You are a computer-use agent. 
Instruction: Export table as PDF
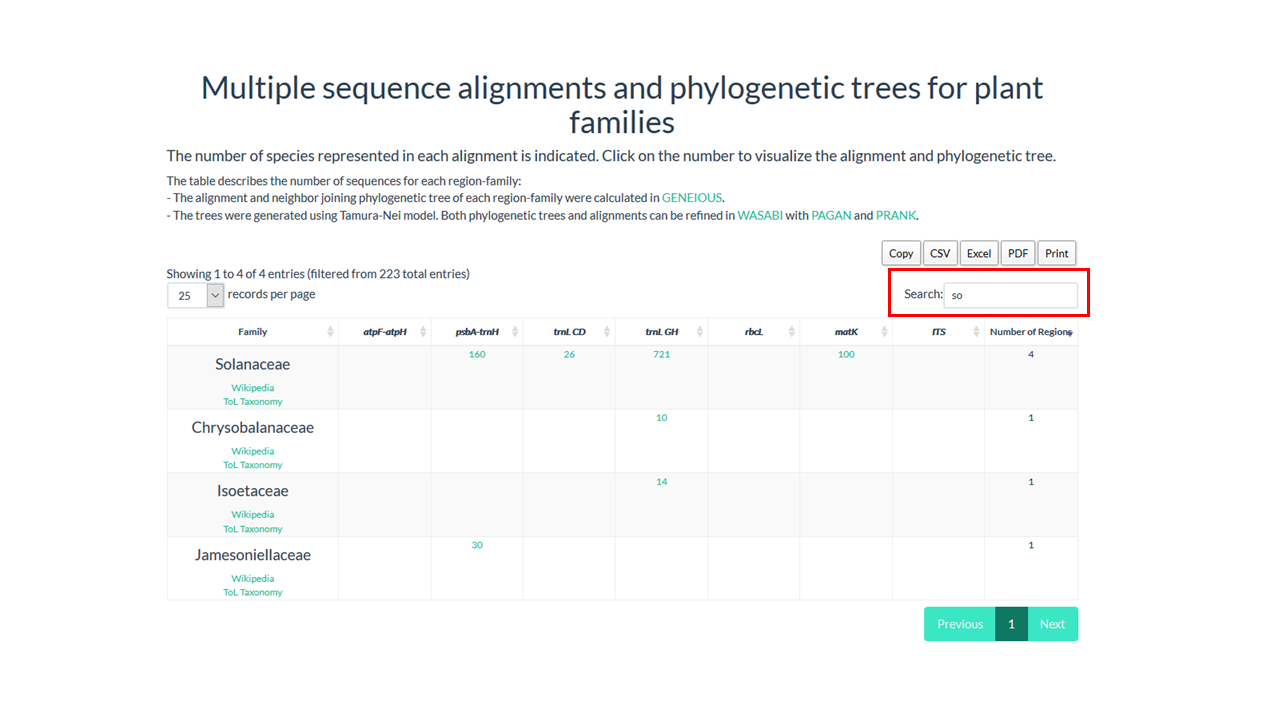click(1018, 253)
